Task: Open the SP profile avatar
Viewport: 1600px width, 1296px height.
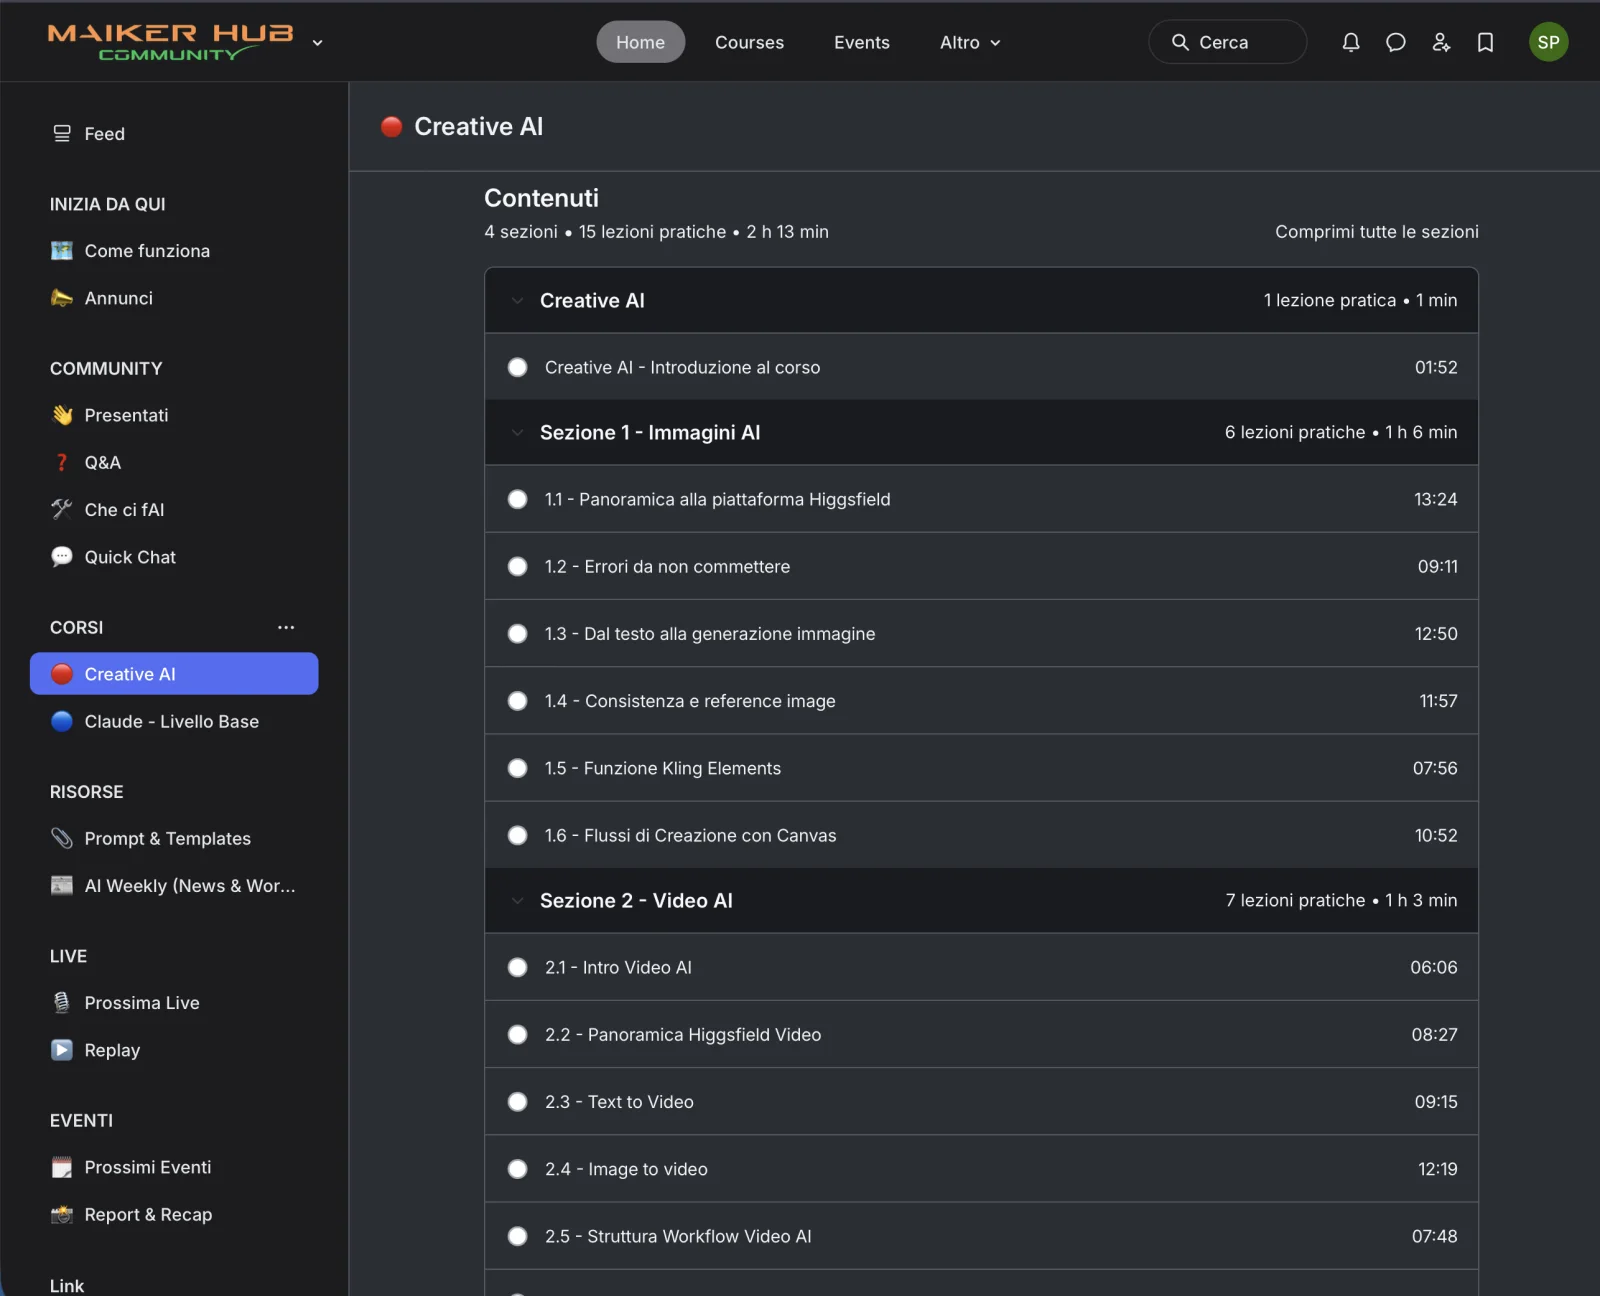Action: 1548,42
